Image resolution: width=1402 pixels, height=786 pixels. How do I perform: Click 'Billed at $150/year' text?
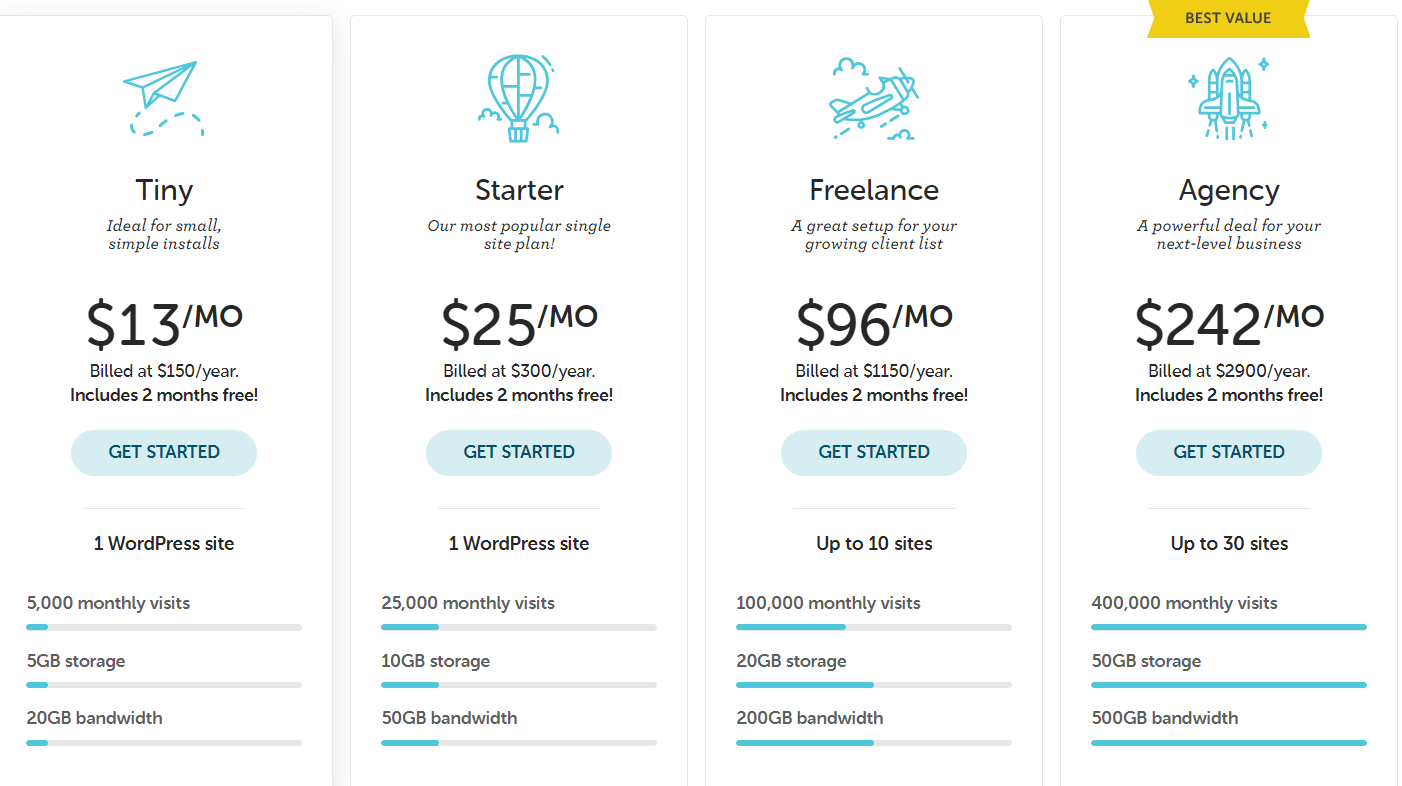coord(164,371)
